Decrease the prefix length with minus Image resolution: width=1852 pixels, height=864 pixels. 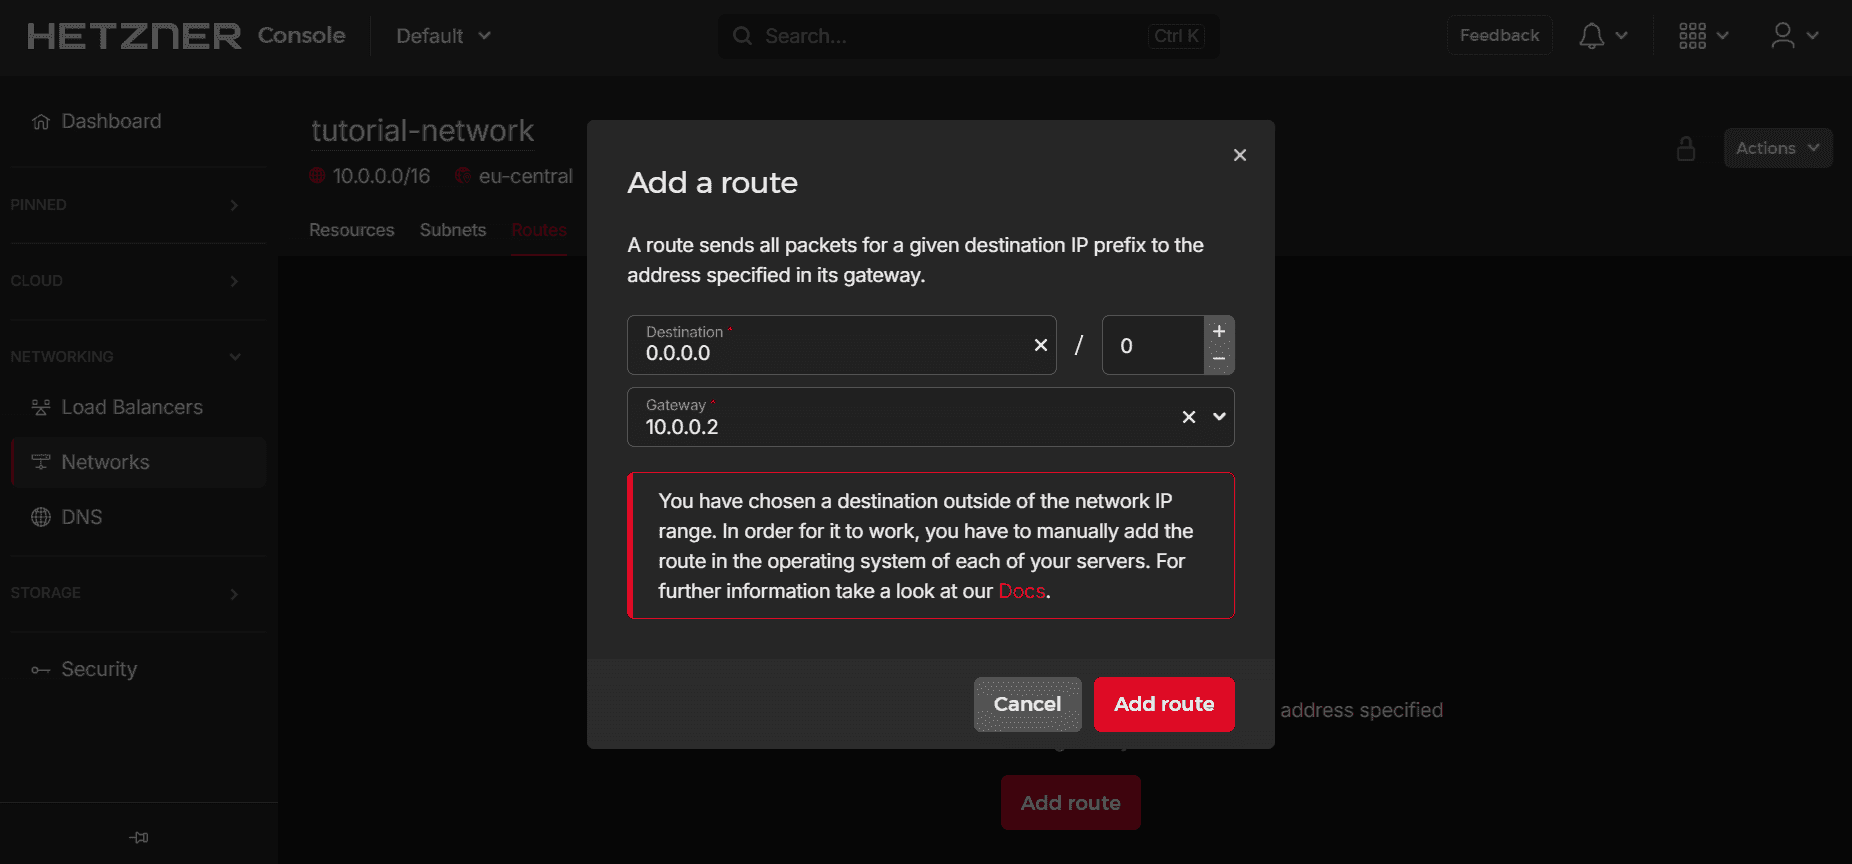(x=1218, y=359)
